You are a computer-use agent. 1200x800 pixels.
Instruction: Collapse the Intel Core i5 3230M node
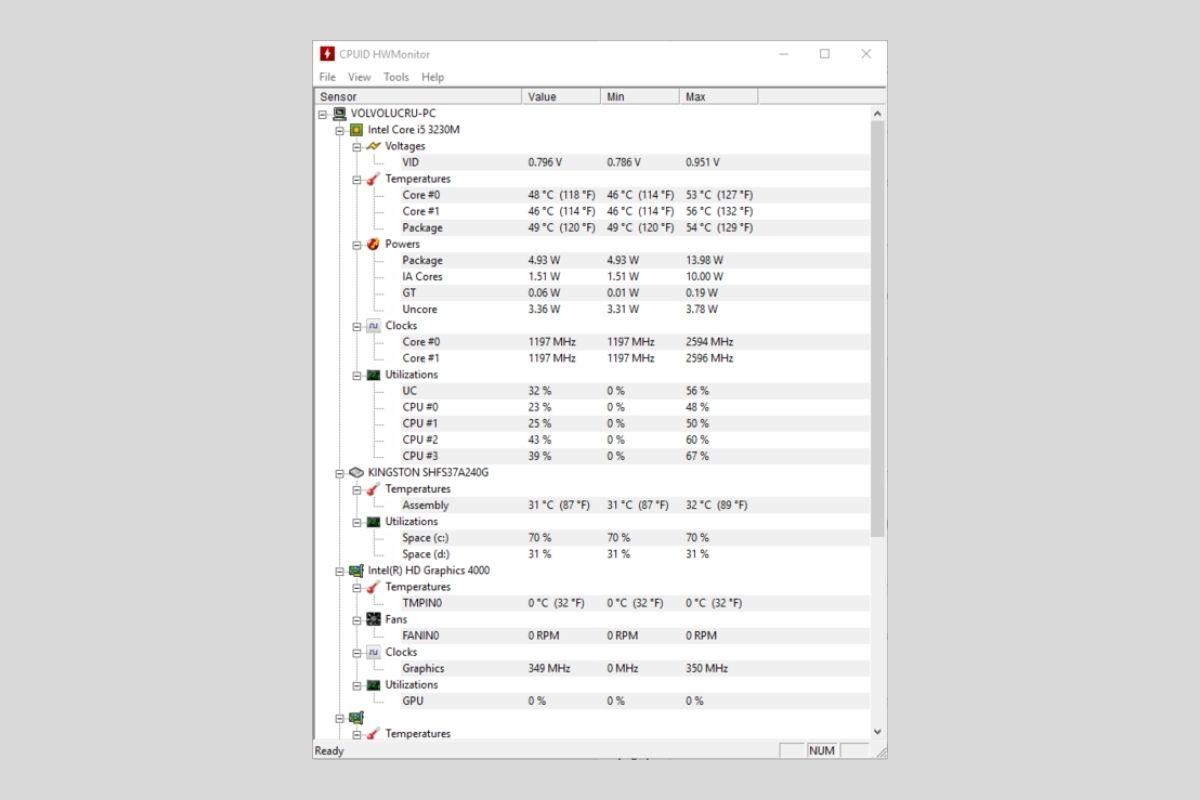[340, 130]
